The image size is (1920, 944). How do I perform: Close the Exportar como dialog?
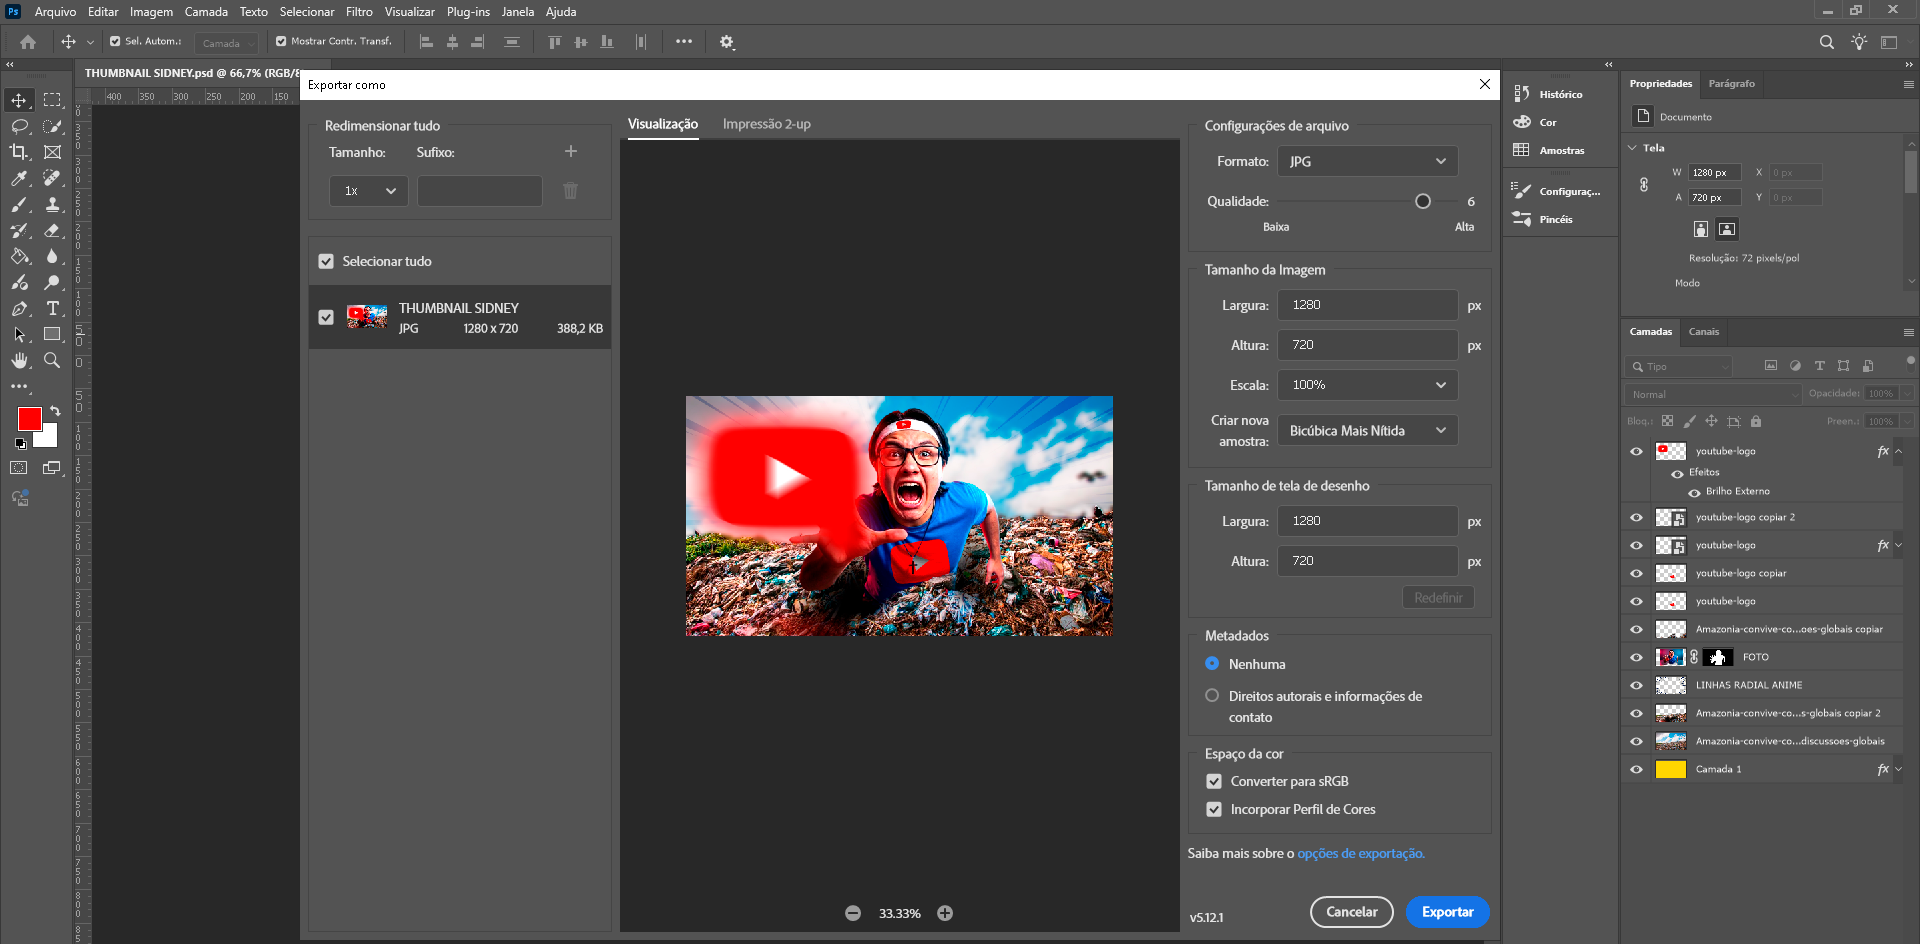[1485, 85]
